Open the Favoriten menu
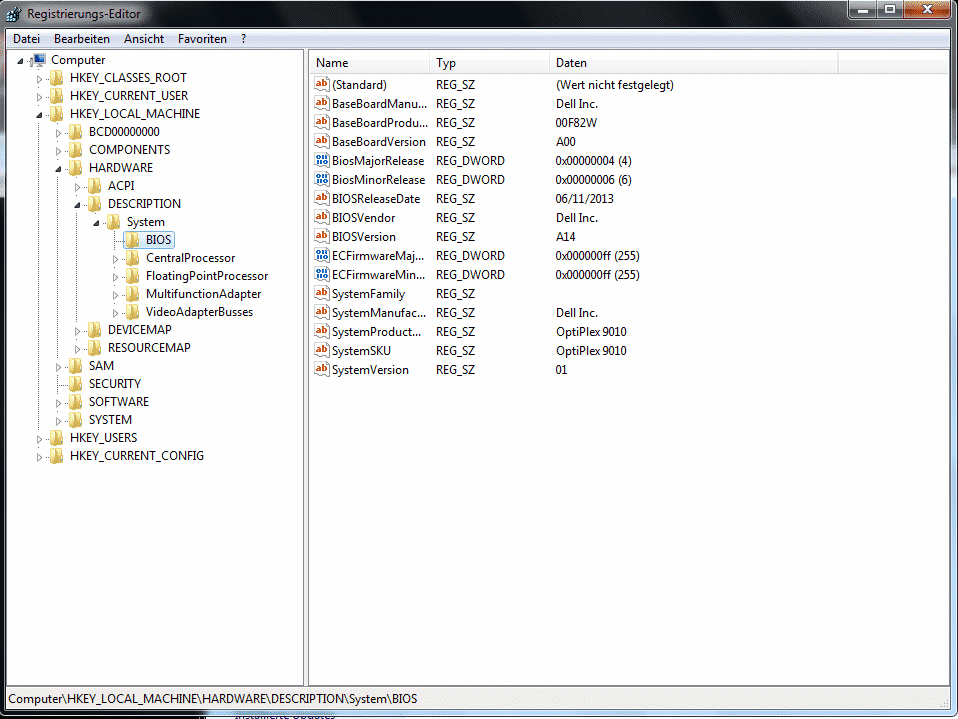The image size is (958, 719). click(x=202, y=38)
